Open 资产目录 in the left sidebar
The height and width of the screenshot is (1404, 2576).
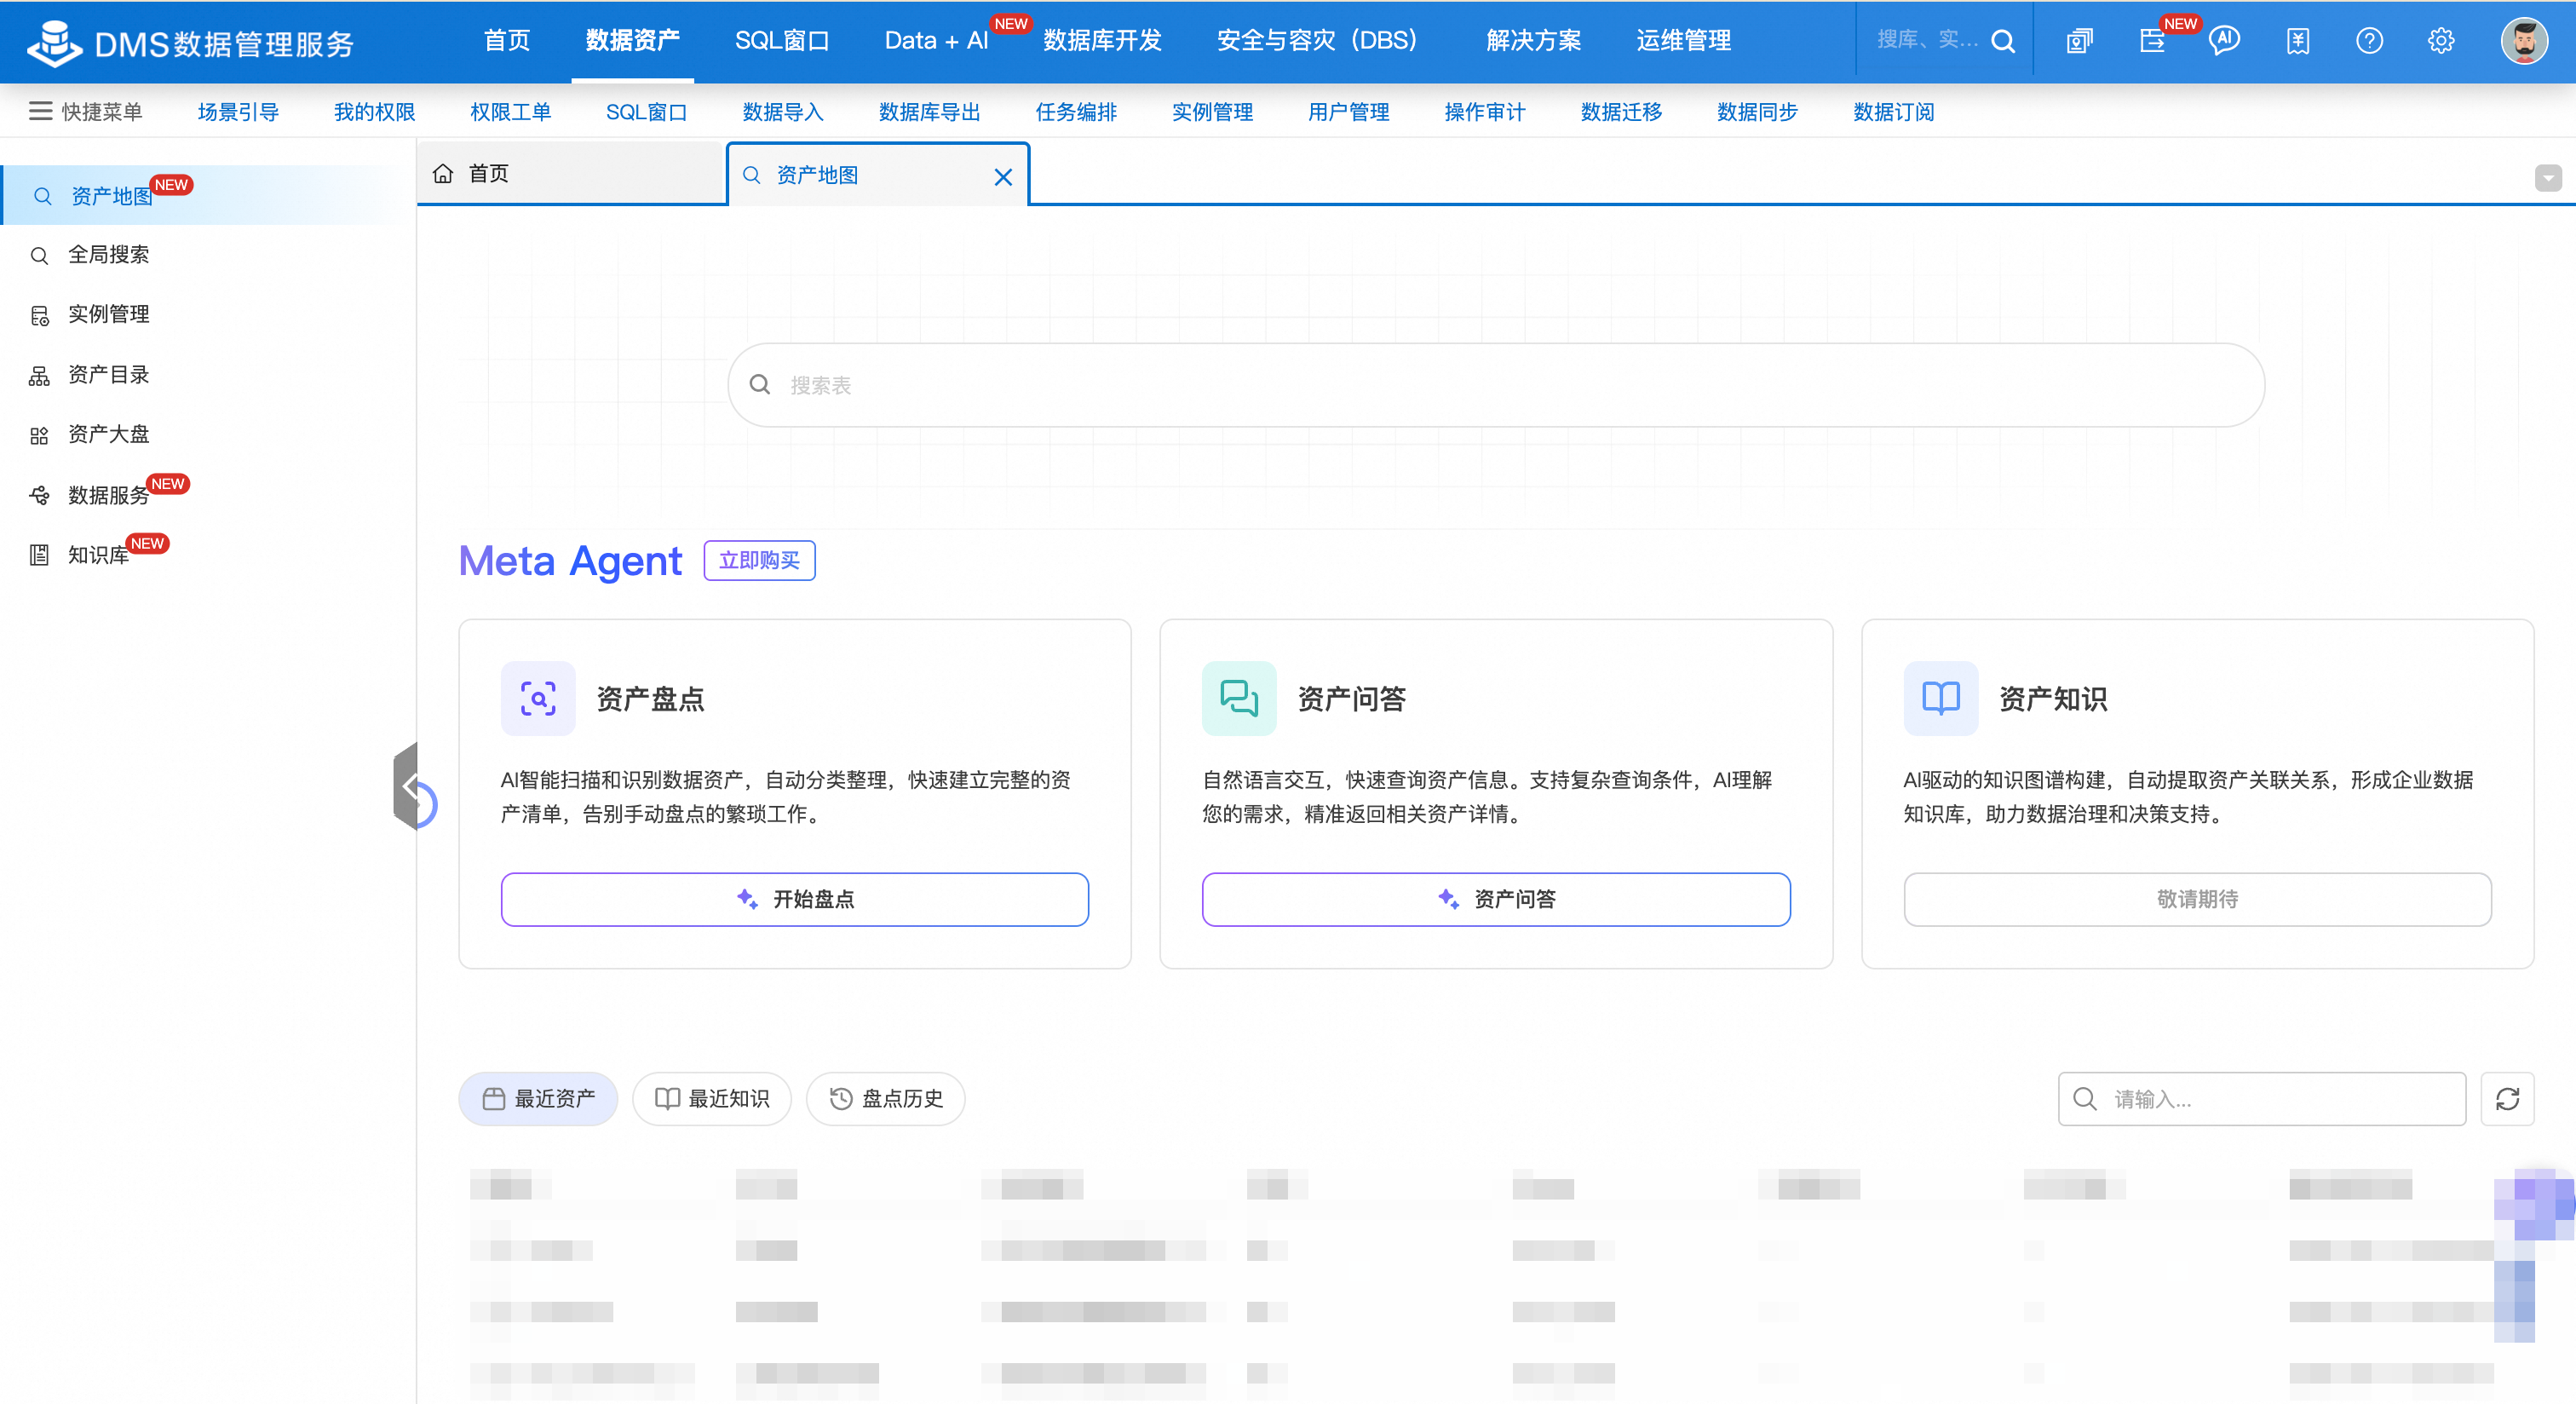pos(108,375)
